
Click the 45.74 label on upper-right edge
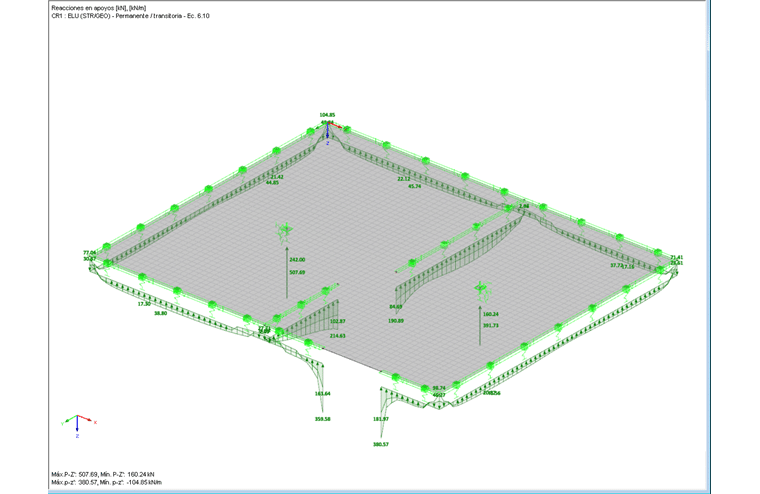click(x=414, y=186)
